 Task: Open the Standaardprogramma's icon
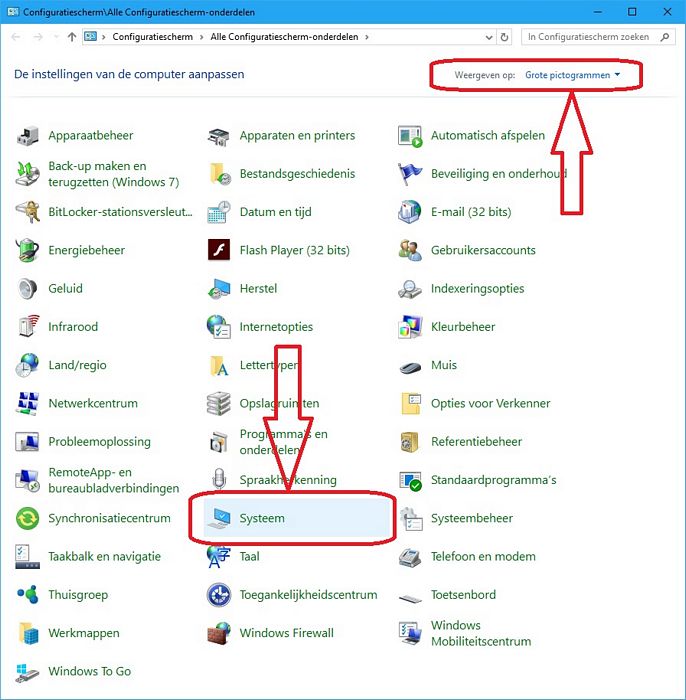(x=410, y=480)
